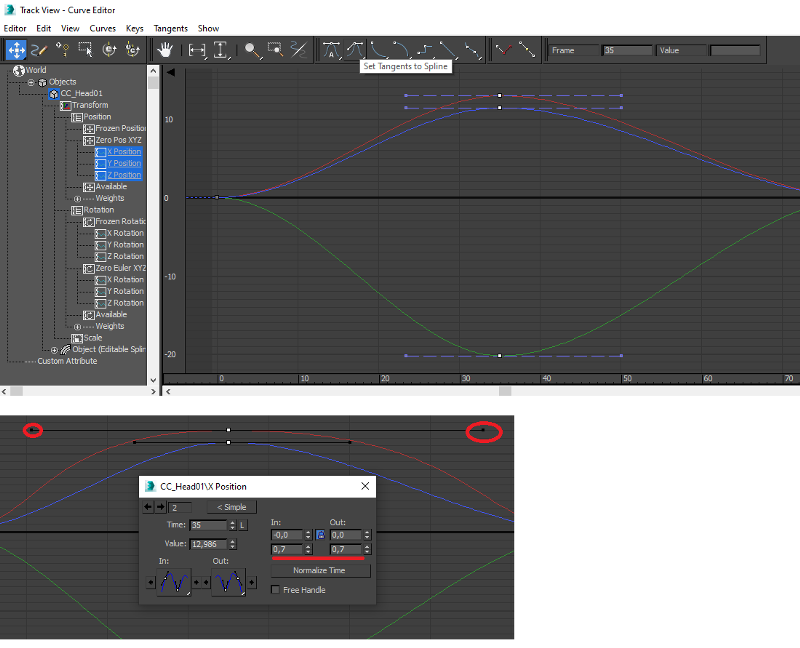Screen dimensions: 800x648
Task: Set Tangents to Spline
Action: 355,50
